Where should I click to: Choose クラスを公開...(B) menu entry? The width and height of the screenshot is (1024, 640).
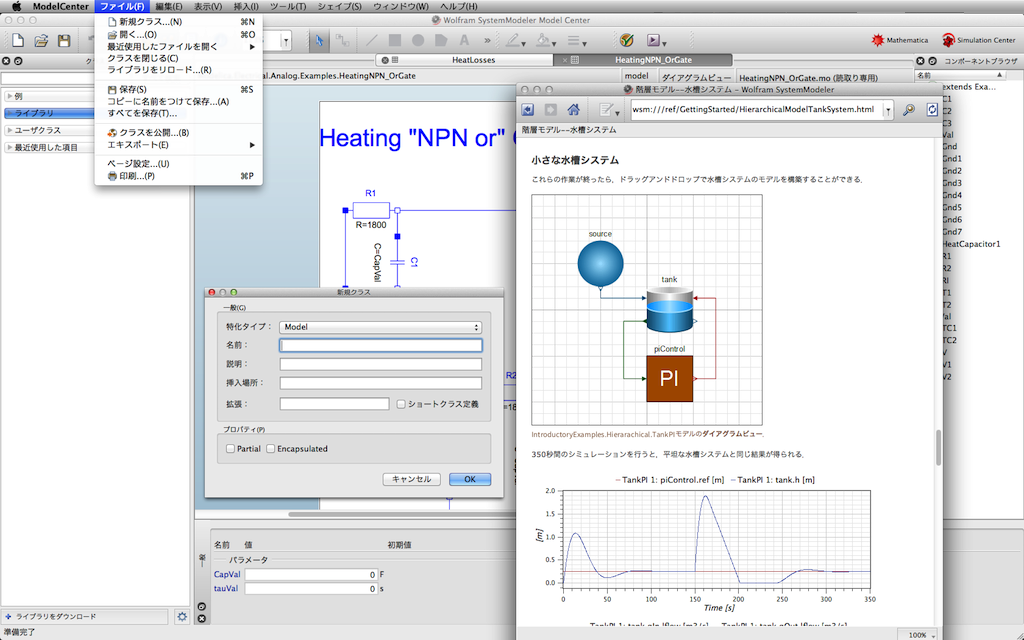coord(178,133)
